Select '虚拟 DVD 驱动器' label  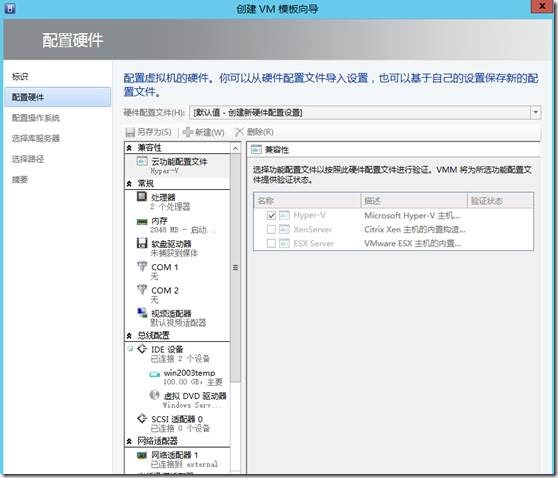tap(195, 396)
